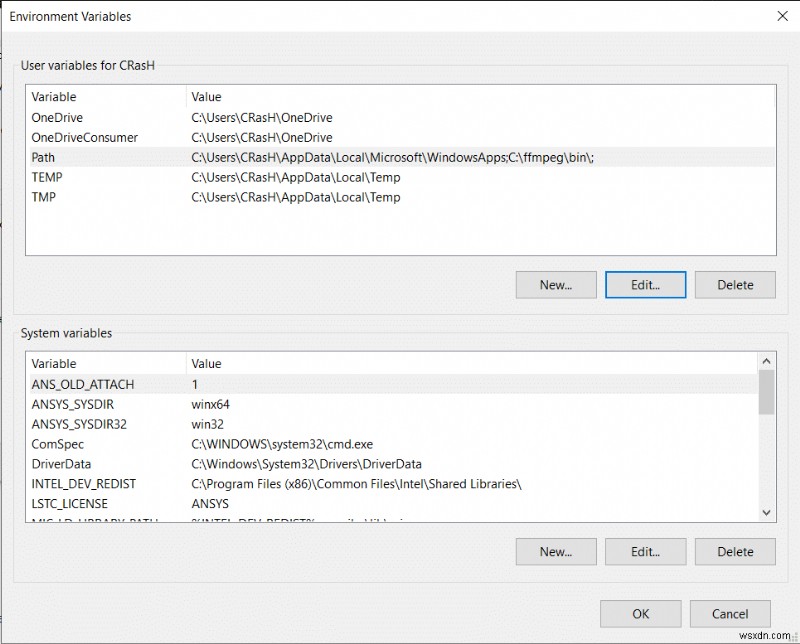Click New under system variables

(555, 551)
